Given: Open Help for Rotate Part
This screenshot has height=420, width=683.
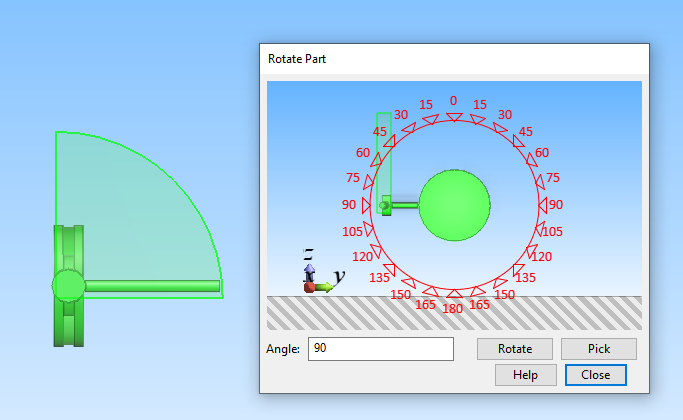Looking at the screenshot, I should point(526,375).
